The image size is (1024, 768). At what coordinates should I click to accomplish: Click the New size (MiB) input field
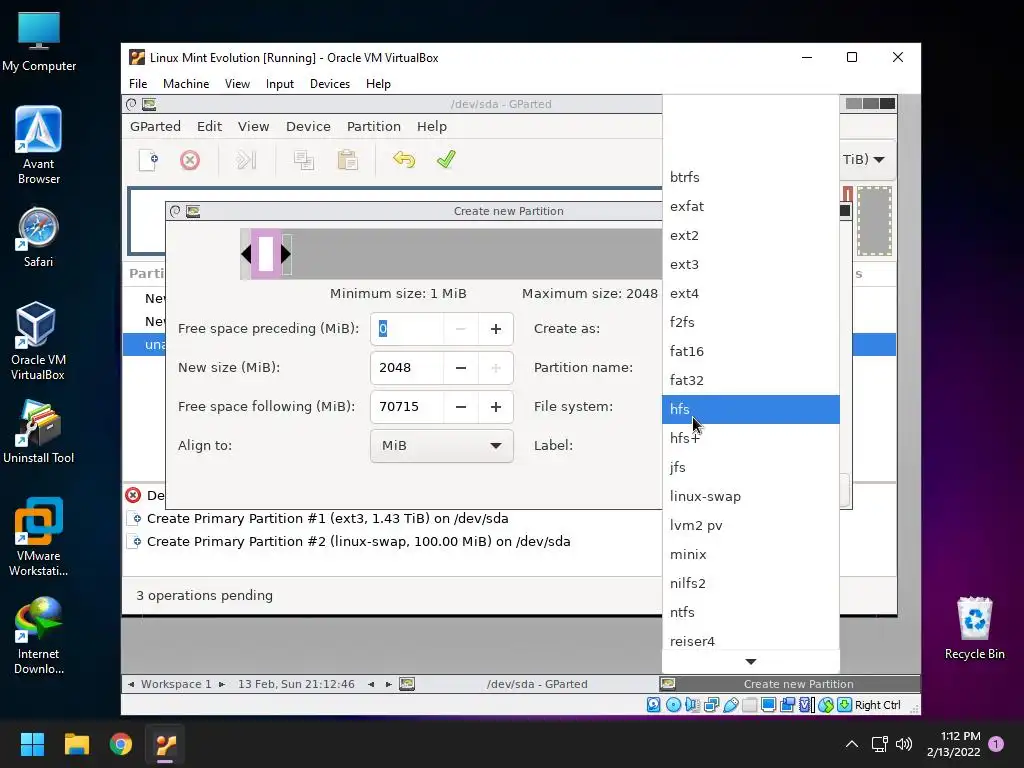point(407,368)
